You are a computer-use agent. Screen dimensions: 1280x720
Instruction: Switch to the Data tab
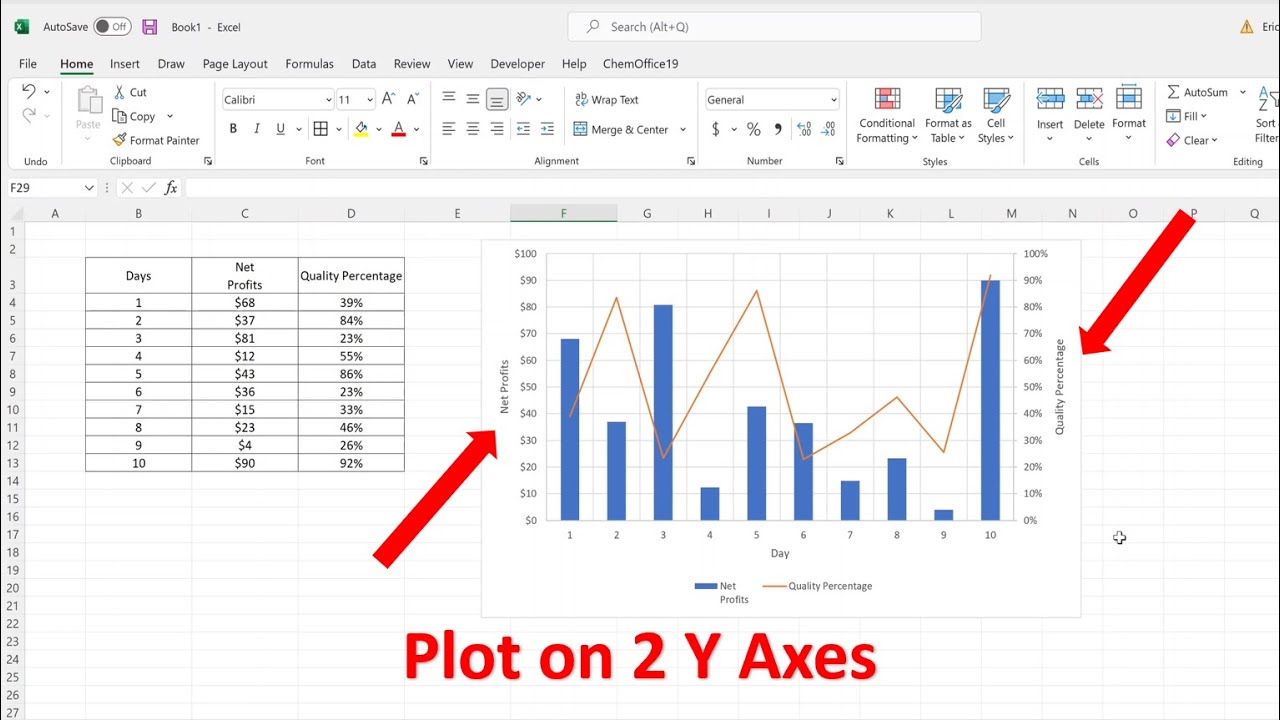click(364, 63)
